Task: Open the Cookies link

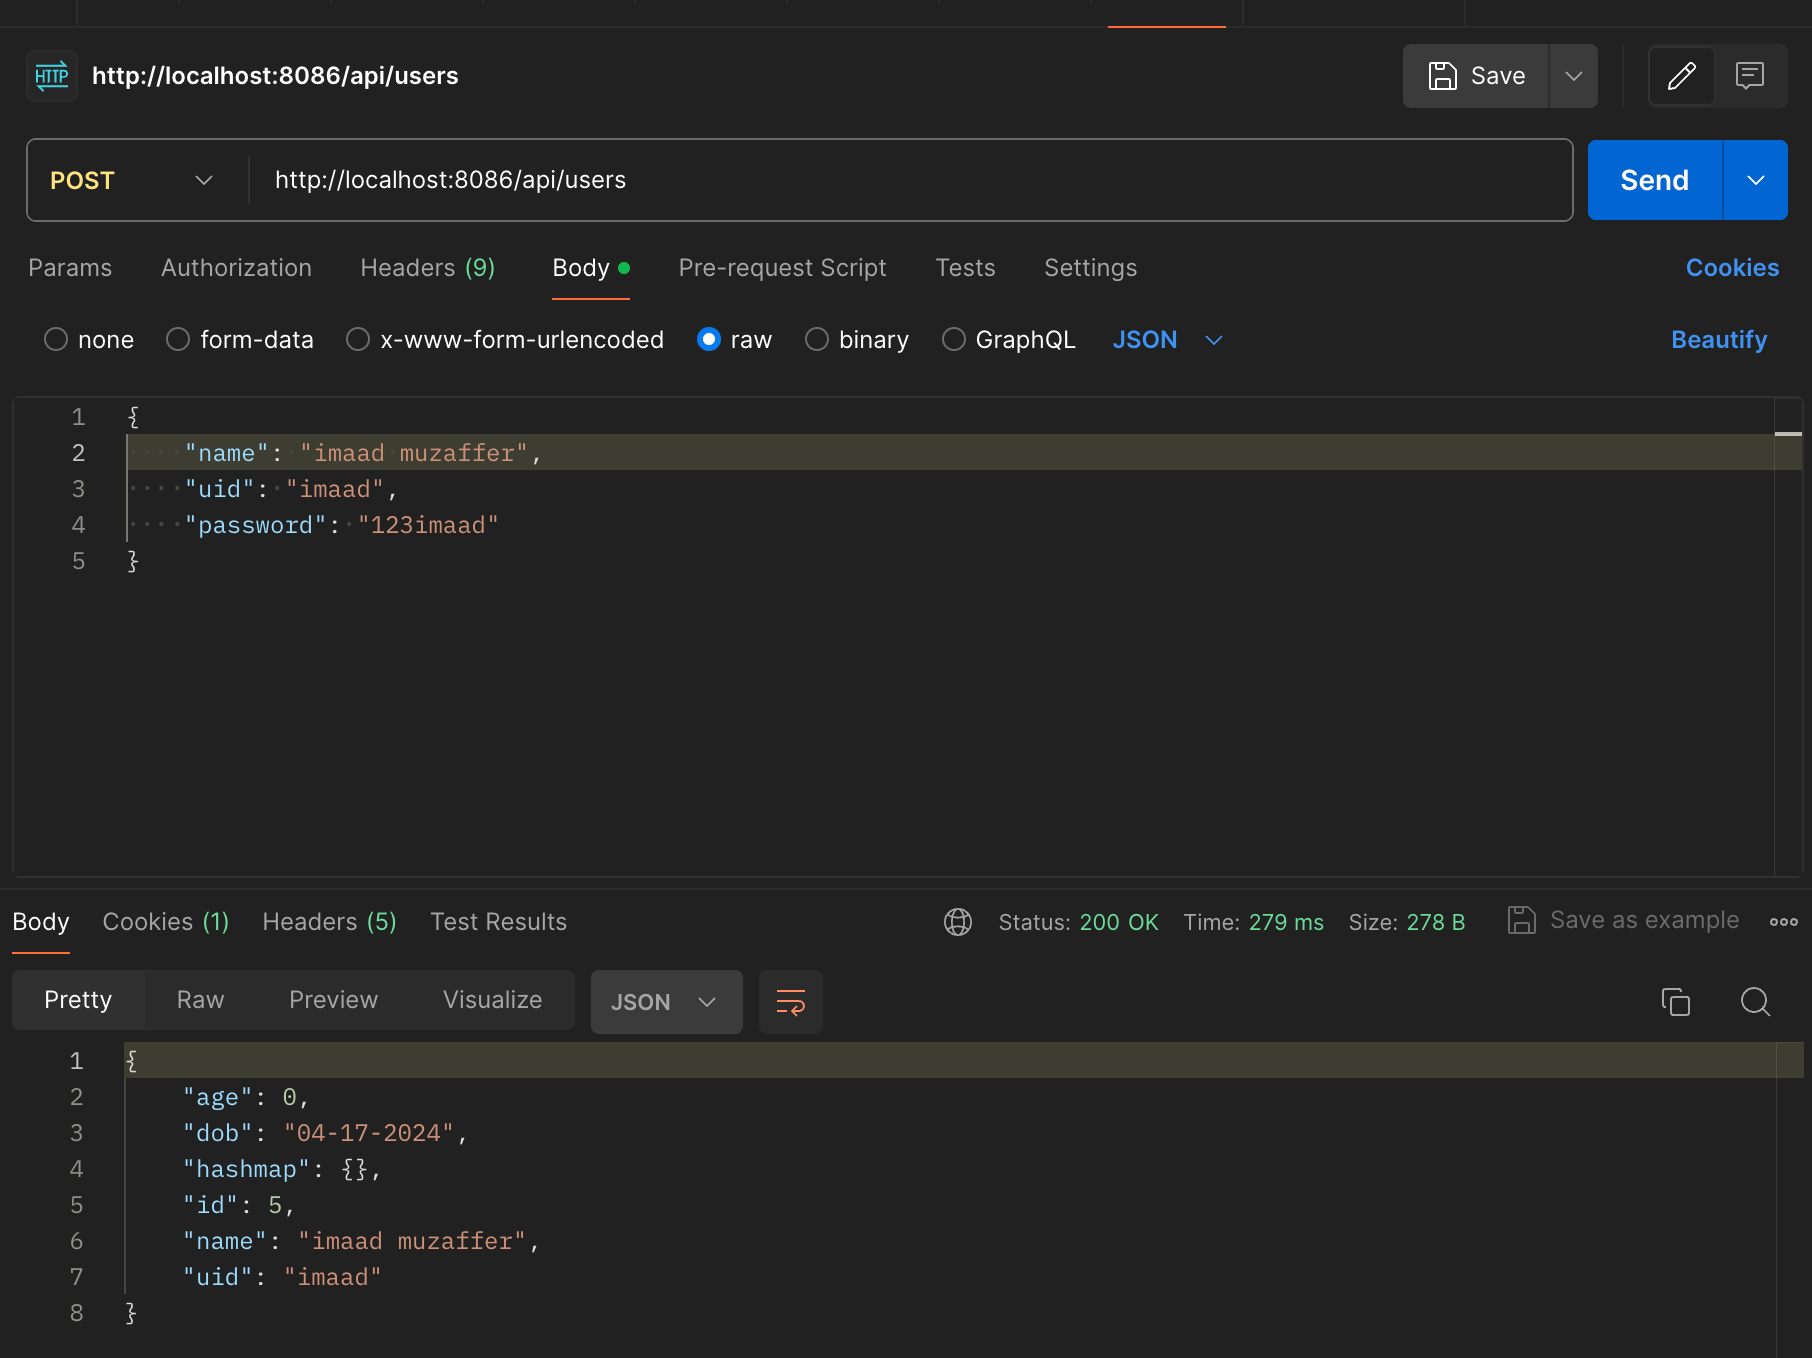Action: 1733,268
